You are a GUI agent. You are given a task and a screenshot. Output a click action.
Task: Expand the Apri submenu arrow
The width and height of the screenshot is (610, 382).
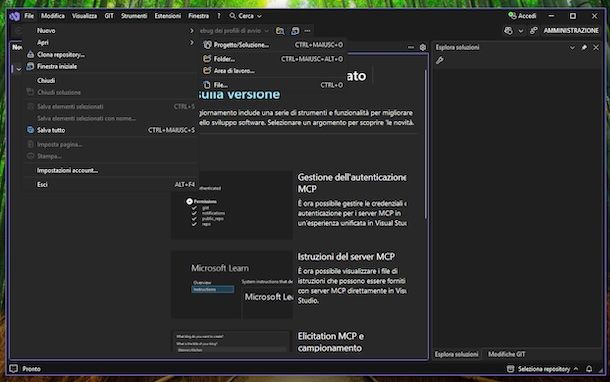(191, 42)
